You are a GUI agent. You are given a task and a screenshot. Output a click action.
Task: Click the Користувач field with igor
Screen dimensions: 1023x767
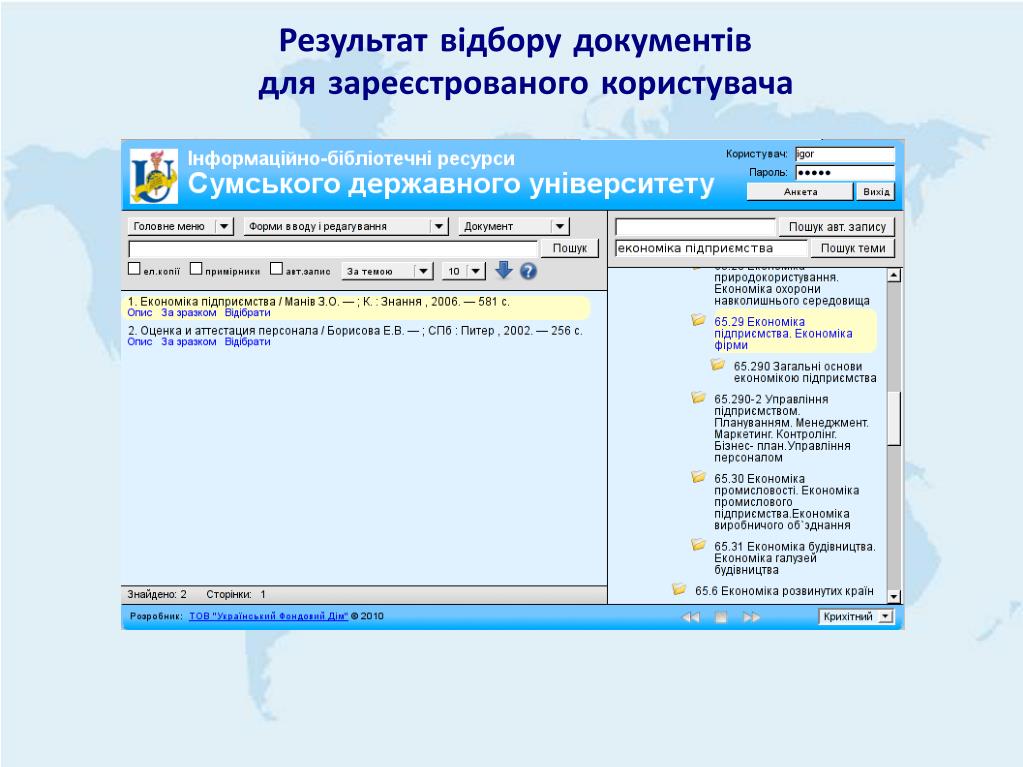click(845, 154)
